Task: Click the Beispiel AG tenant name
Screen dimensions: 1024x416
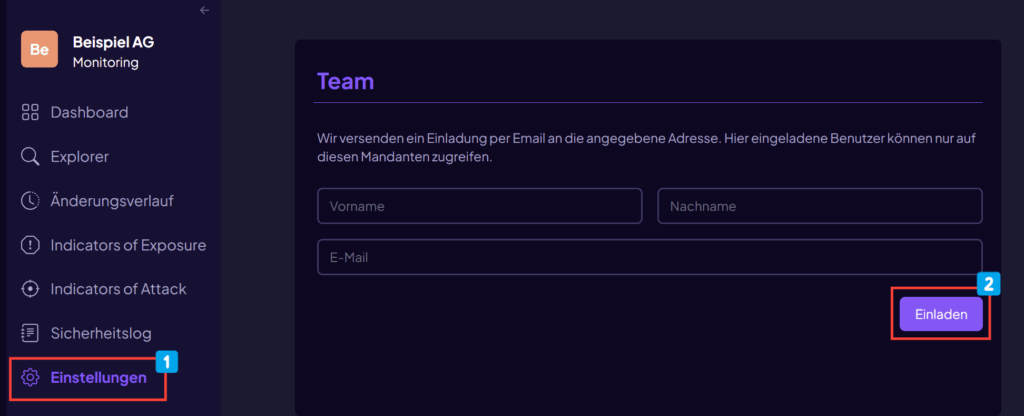Action: coord(114,42)
